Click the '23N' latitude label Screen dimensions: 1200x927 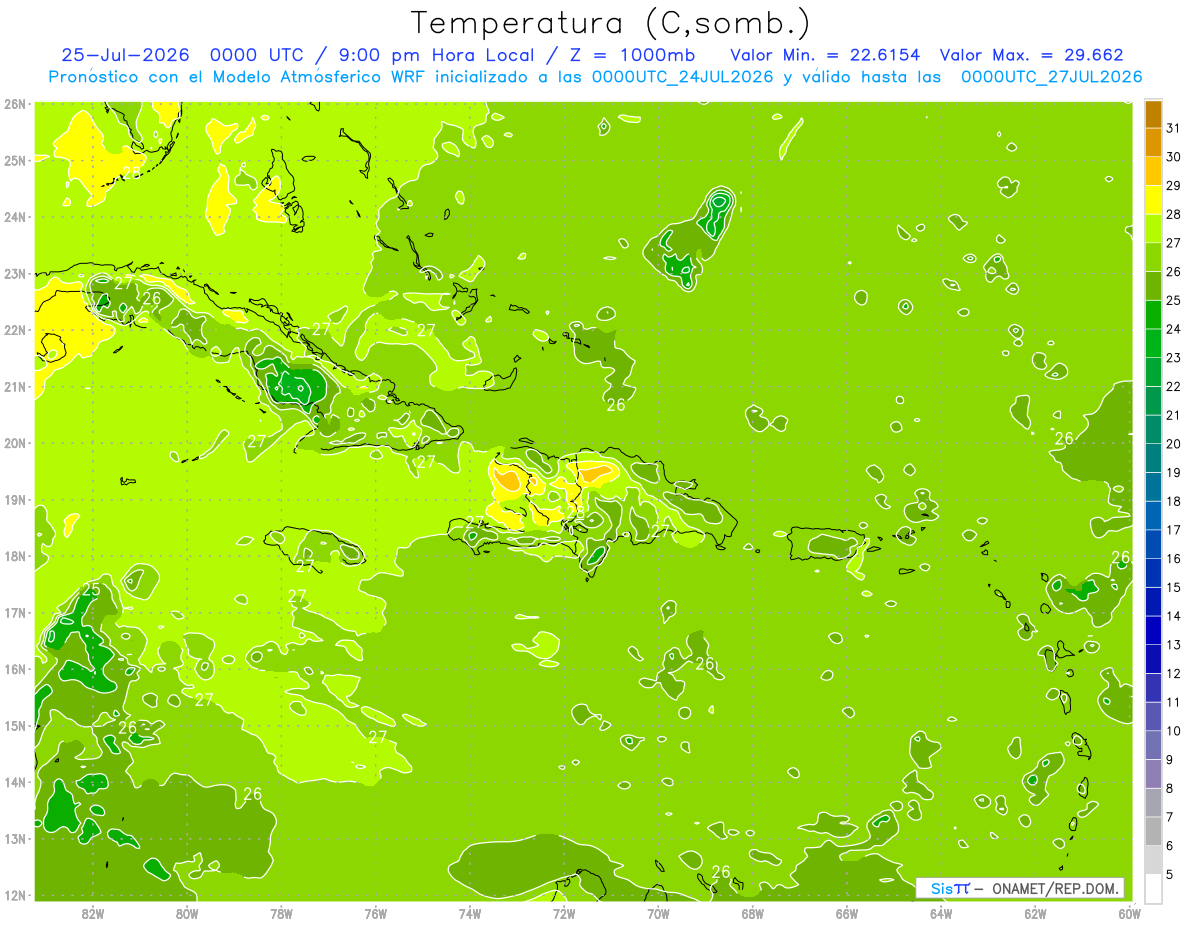(x=14, y=273)
